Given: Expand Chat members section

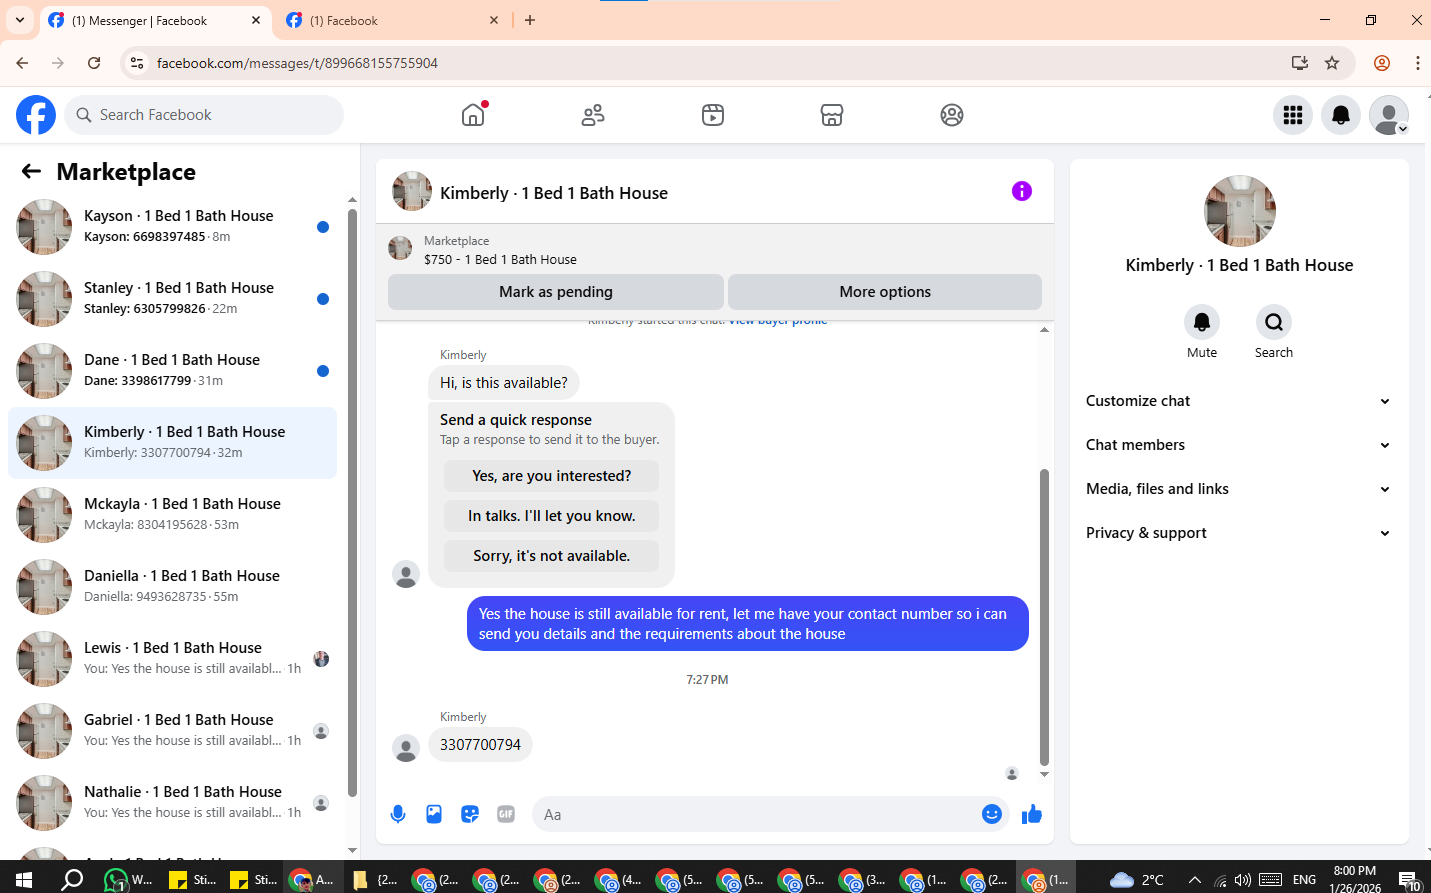Looking at the screenshot, I should [1239, 445].
